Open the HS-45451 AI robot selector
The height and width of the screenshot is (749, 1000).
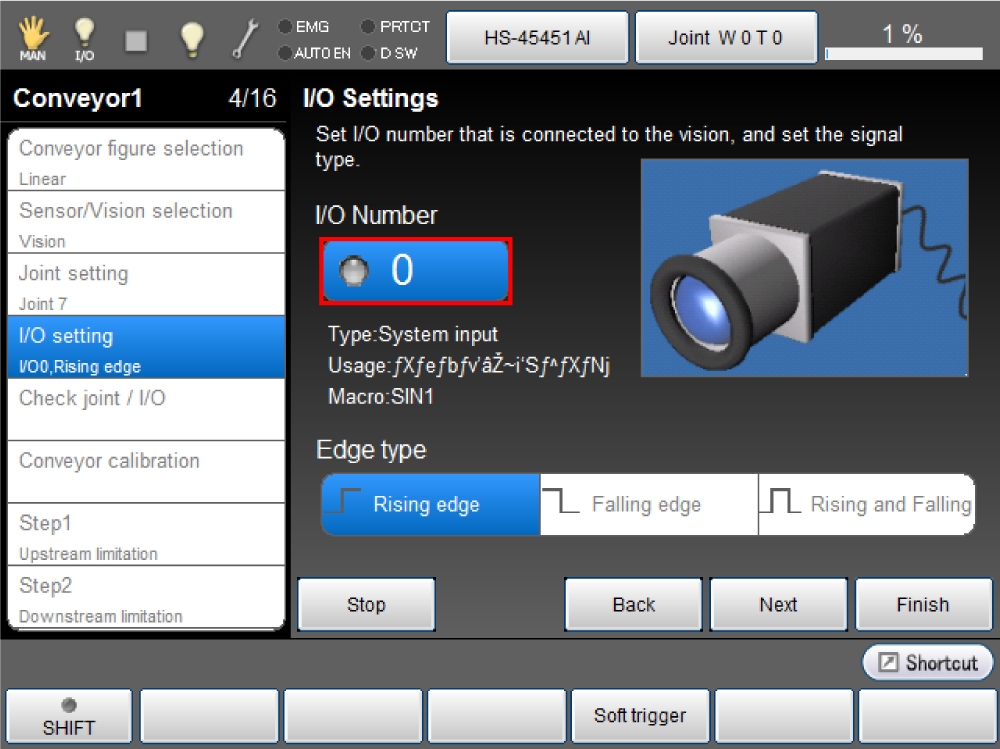[x=537, y=38]
